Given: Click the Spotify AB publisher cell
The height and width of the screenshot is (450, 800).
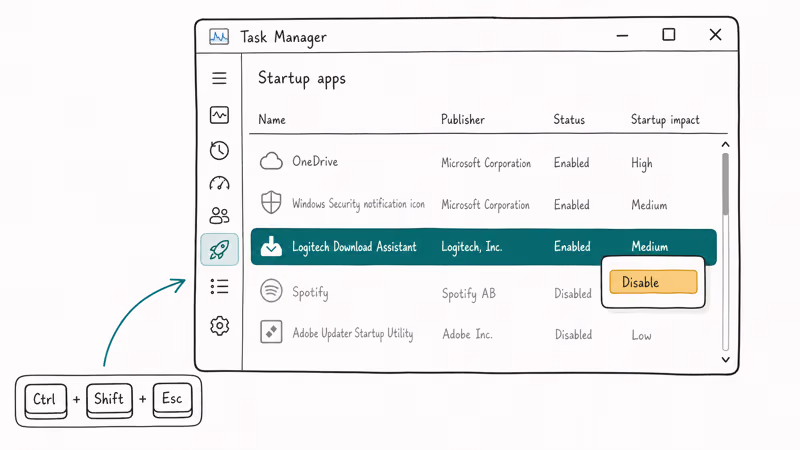Looking at the screenshot, I should click(468, 293).
